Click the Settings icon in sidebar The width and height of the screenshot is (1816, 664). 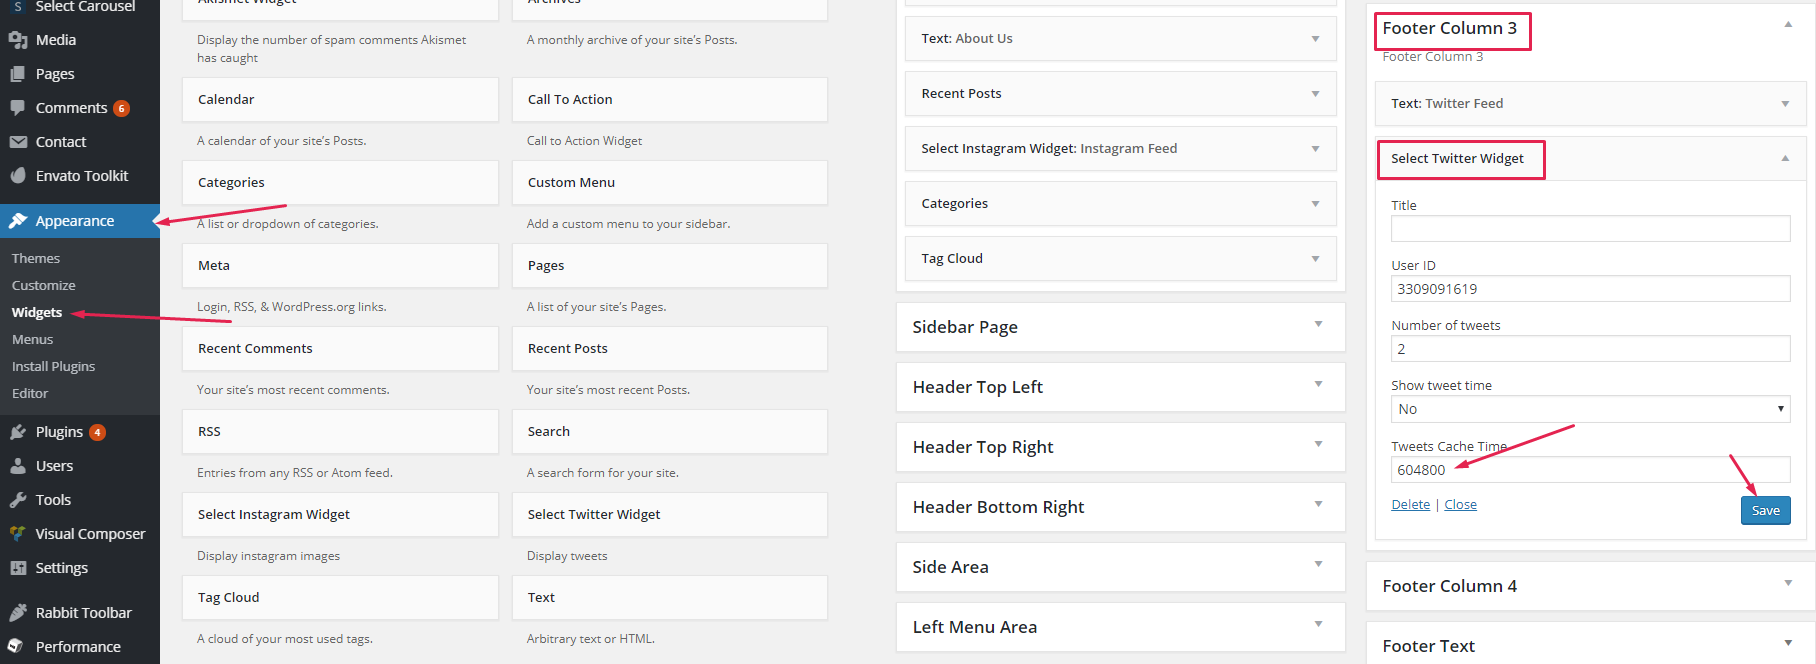(x=18, y=568)
